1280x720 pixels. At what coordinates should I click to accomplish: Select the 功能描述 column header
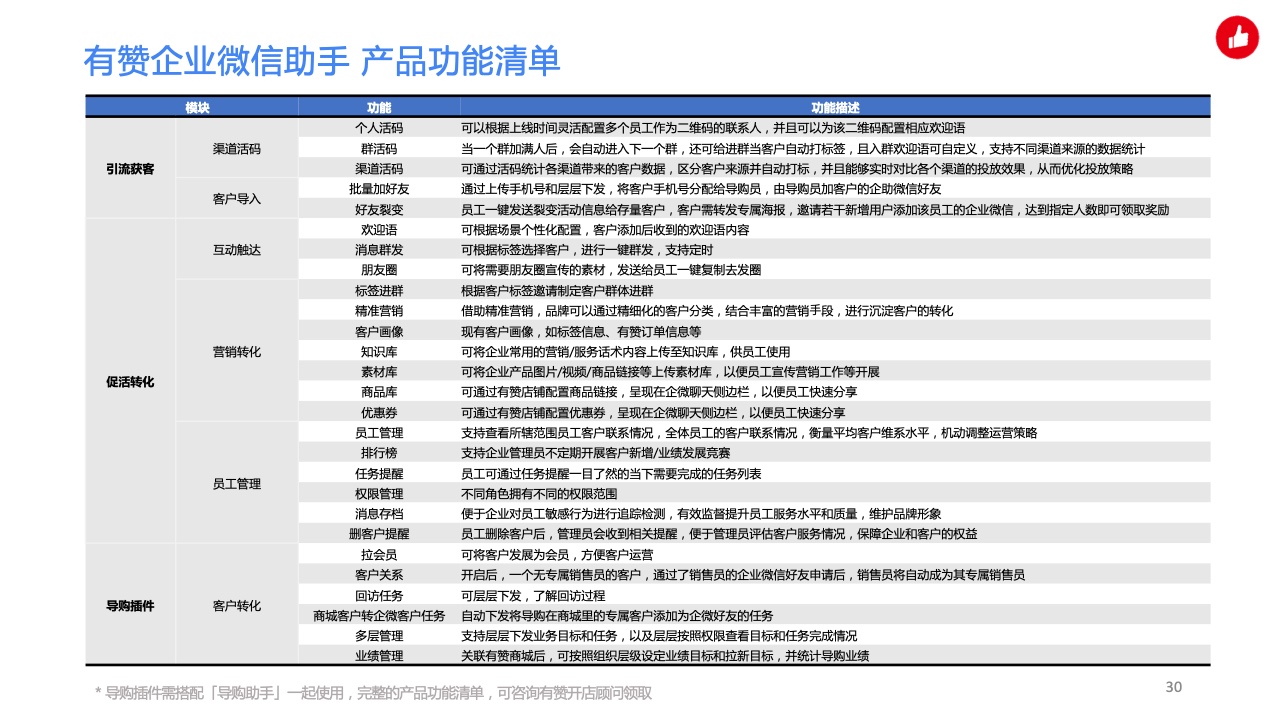(834, 108)
